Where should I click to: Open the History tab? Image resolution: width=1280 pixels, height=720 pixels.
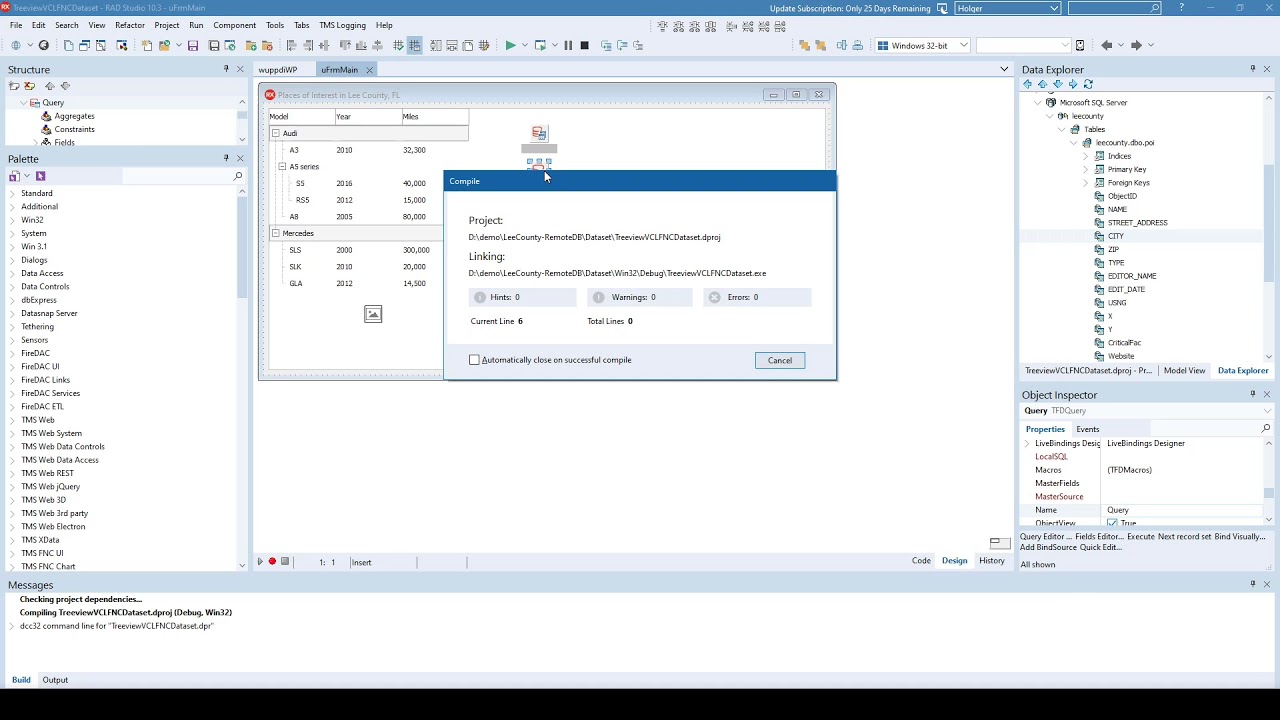[x=992, y=561]
